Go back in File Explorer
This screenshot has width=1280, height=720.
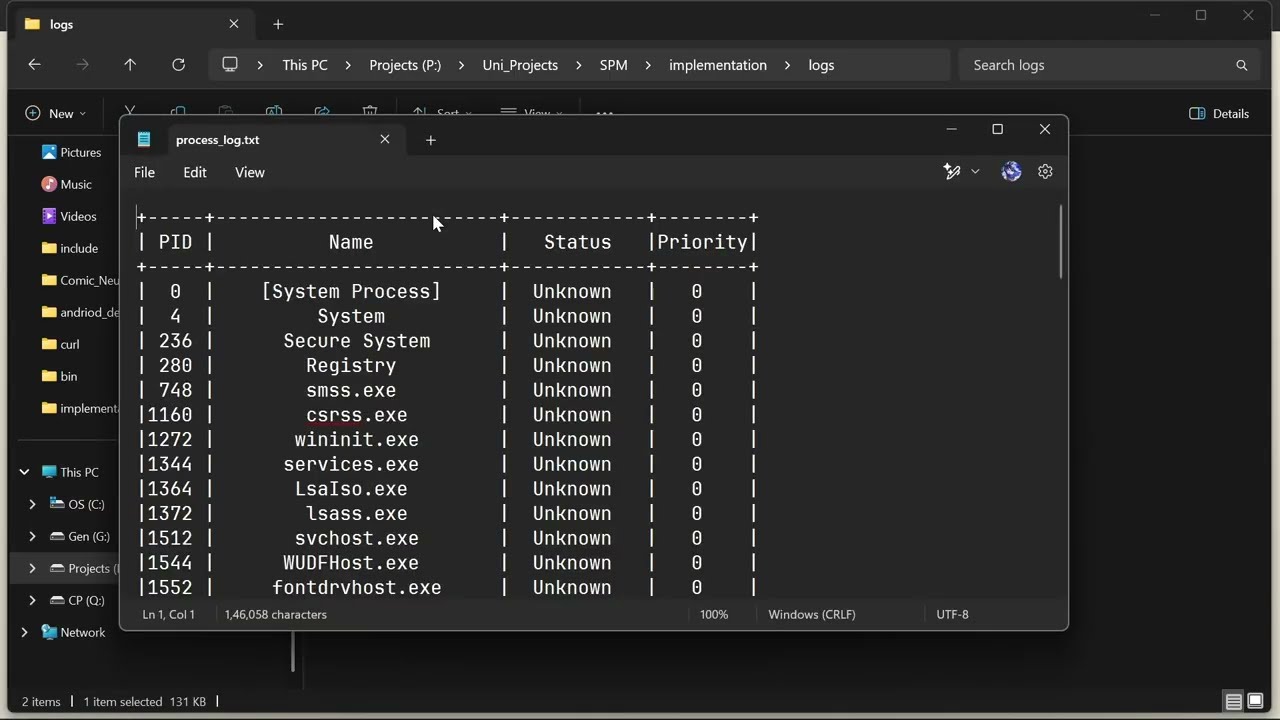point(34,65)
